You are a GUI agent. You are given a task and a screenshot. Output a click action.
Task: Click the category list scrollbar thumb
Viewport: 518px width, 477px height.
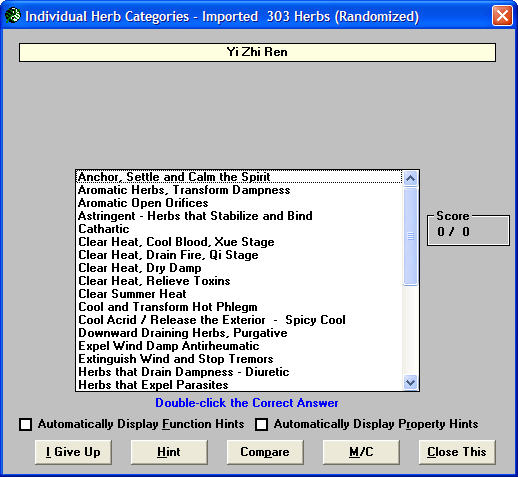pos(410,236)
